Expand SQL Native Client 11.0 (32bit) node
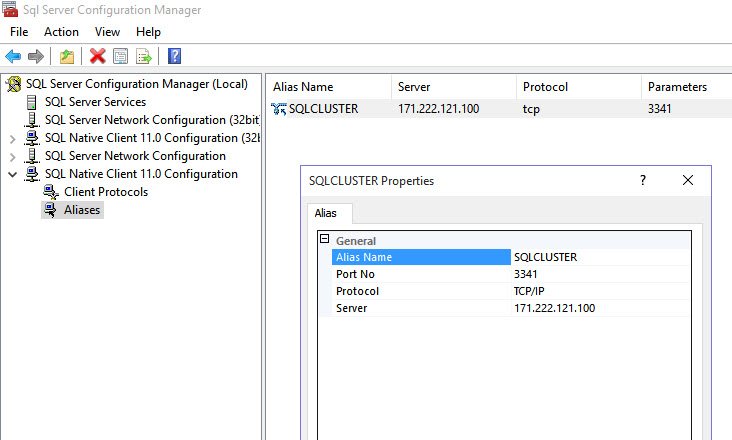 click(x=13, y=139)
